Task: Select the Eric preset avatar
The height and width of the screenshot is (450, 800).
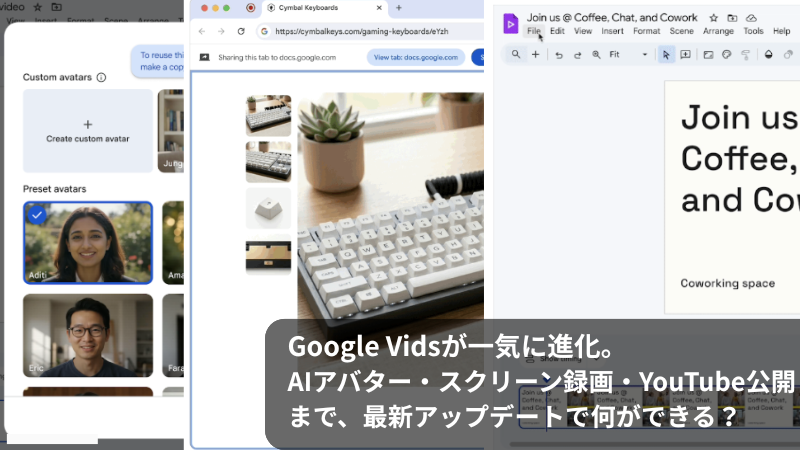Action: [x=88, y=334]
